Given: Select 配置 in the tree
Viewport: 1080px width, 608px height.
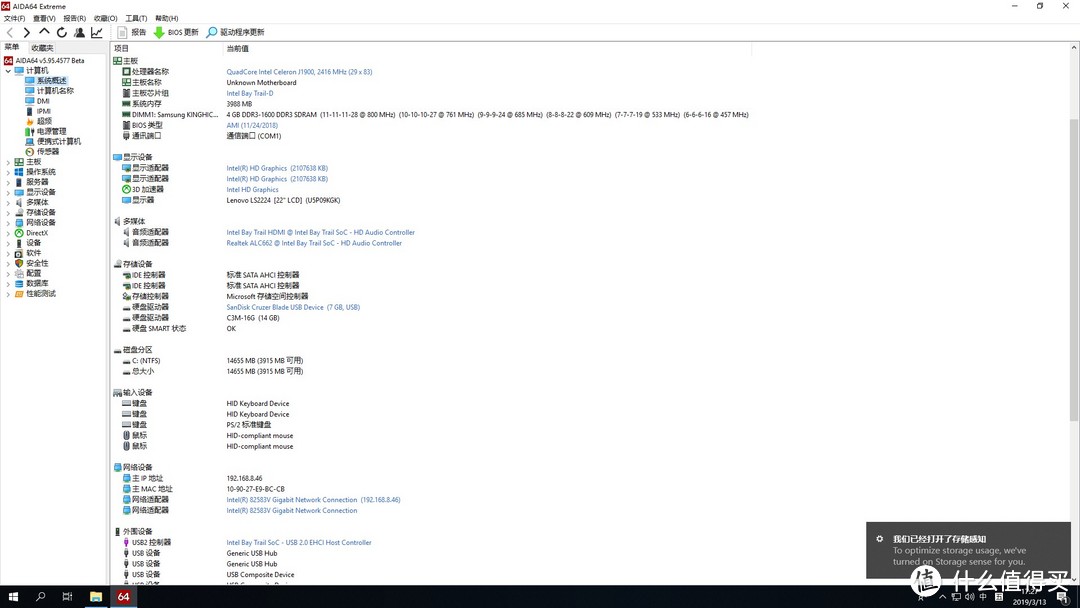Looking at the screenshot, I should coord(33,273).
